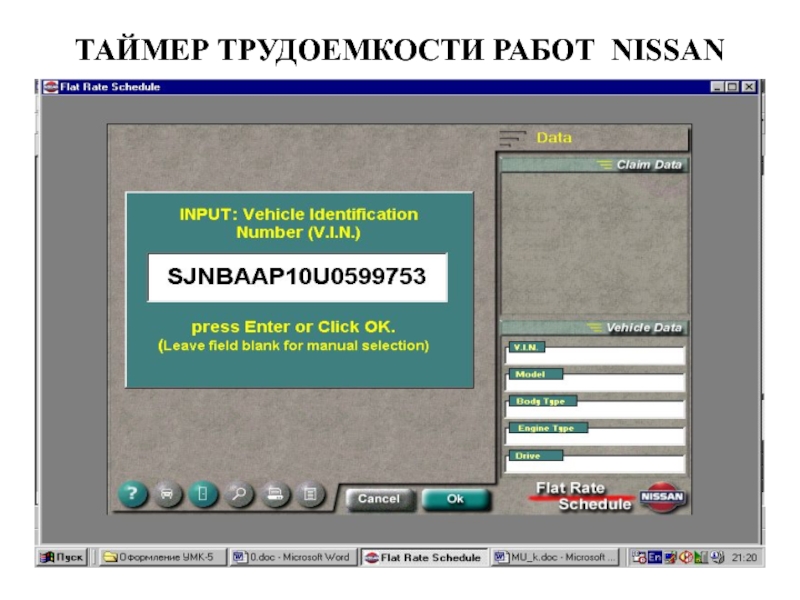
Task: Open help with the question mark icon
Action: pyautogui.click(x=132, y=494)
